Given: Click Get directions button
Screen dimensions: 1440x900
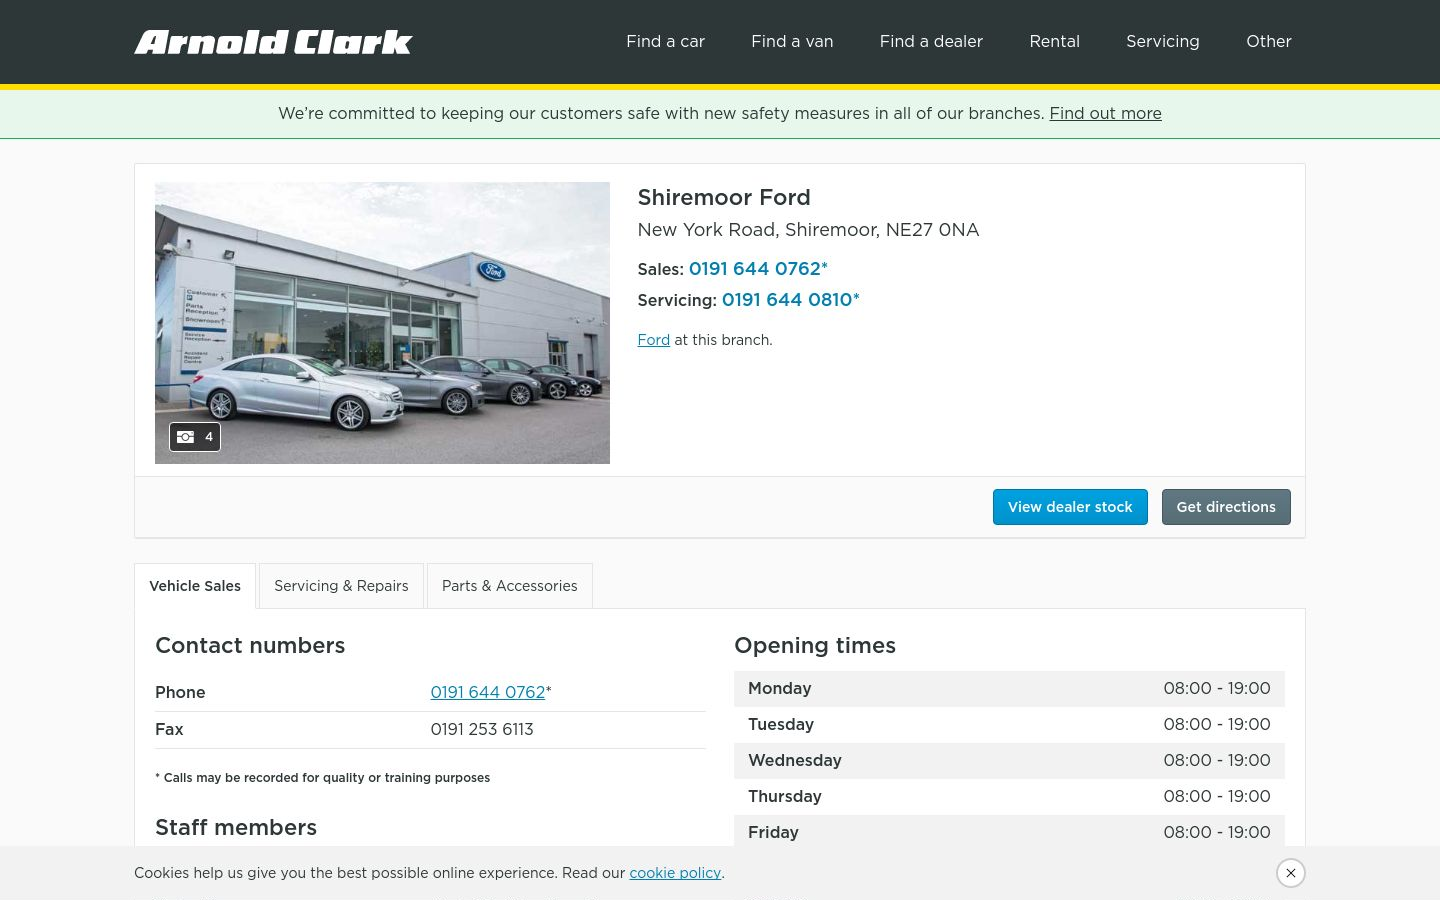Looking at the screenshot, I should (x=1226, y=507).
